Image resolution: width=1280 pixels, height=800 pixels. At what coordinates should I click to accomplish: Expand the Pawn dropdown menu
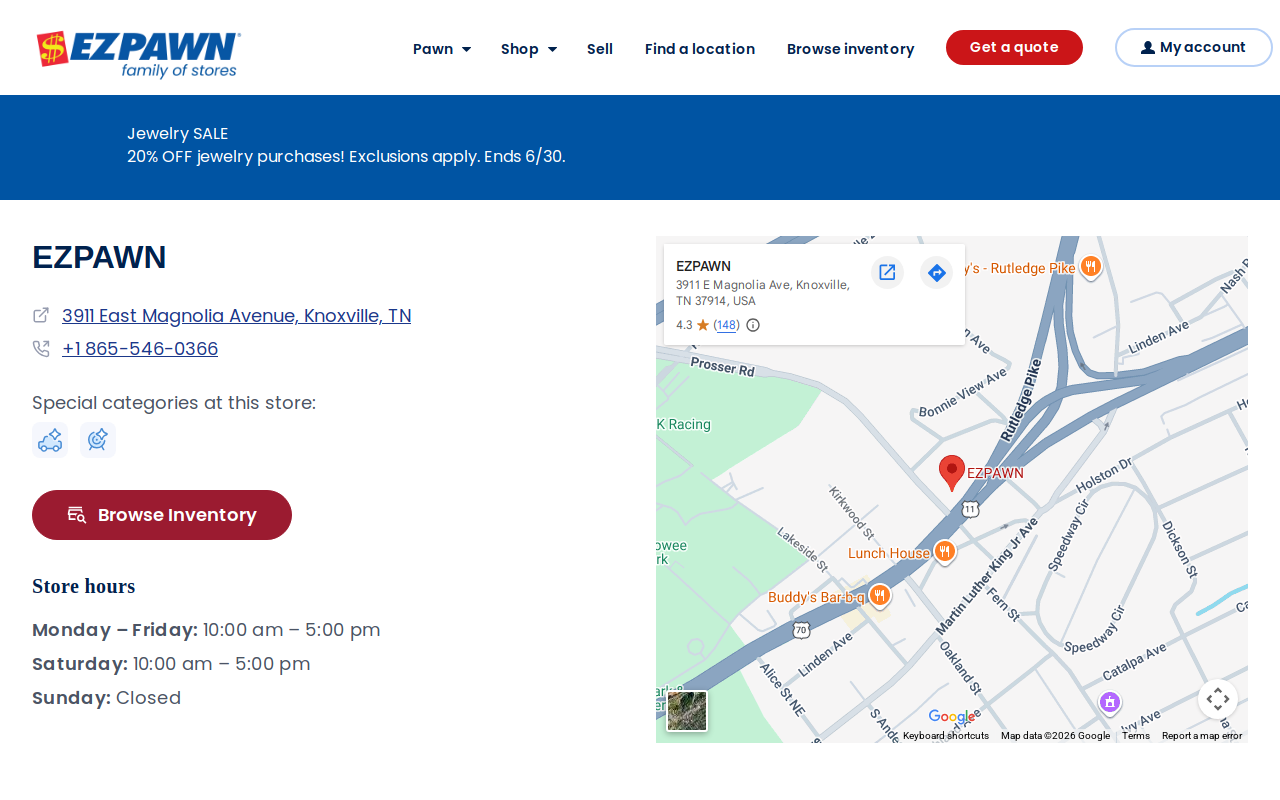(x=442, y=49)
